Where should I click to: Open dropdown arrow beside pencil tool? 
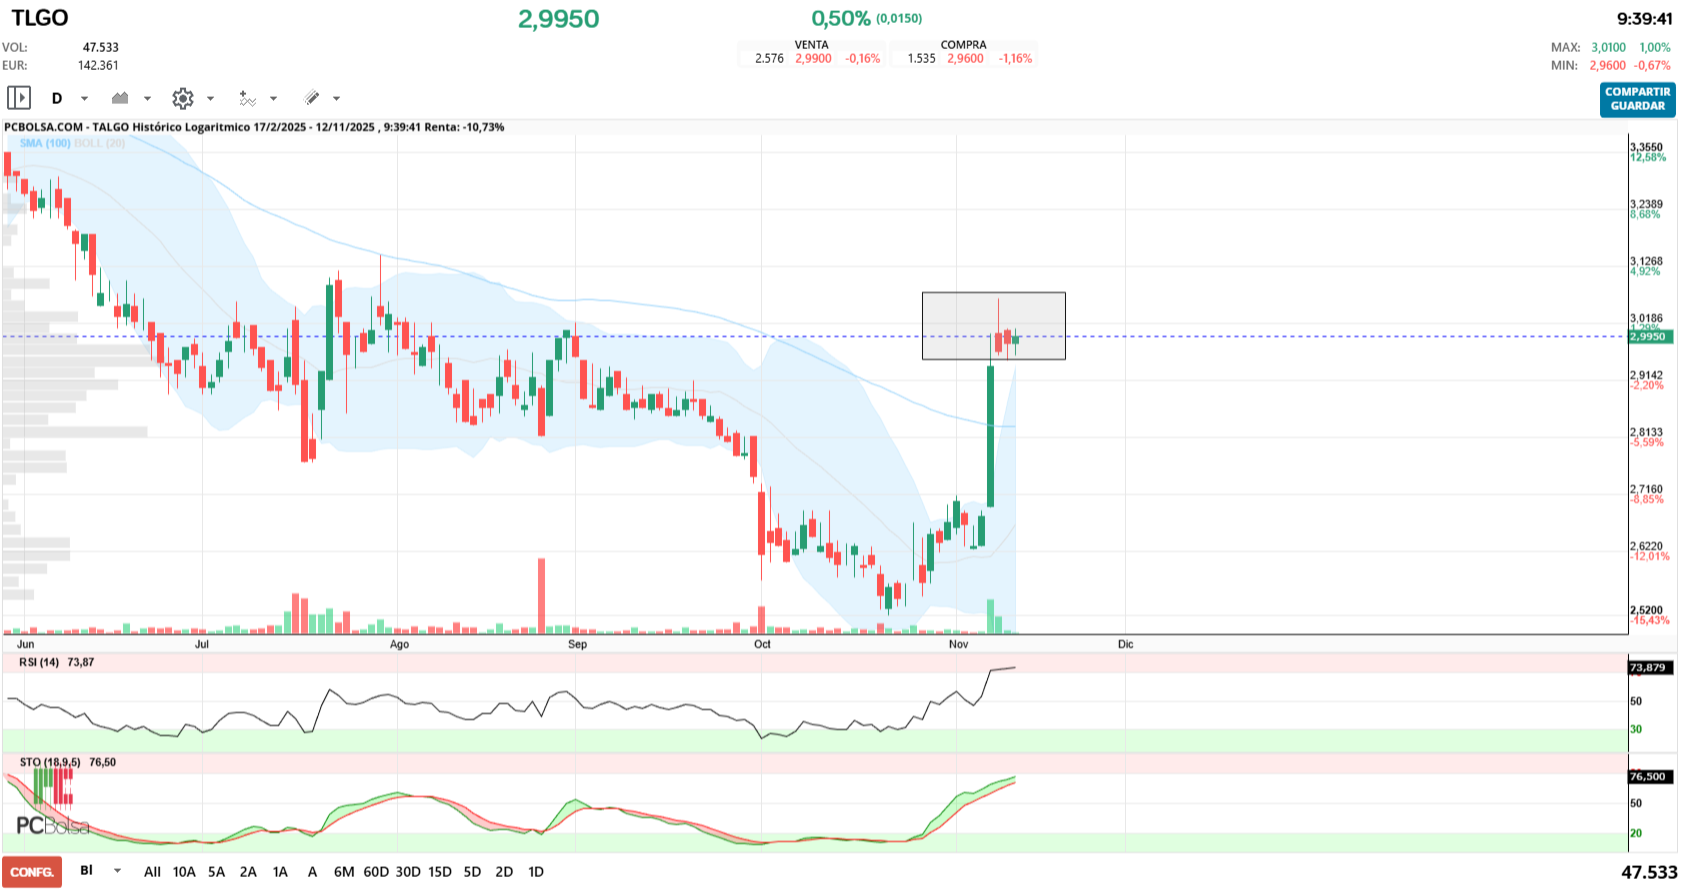336,98
